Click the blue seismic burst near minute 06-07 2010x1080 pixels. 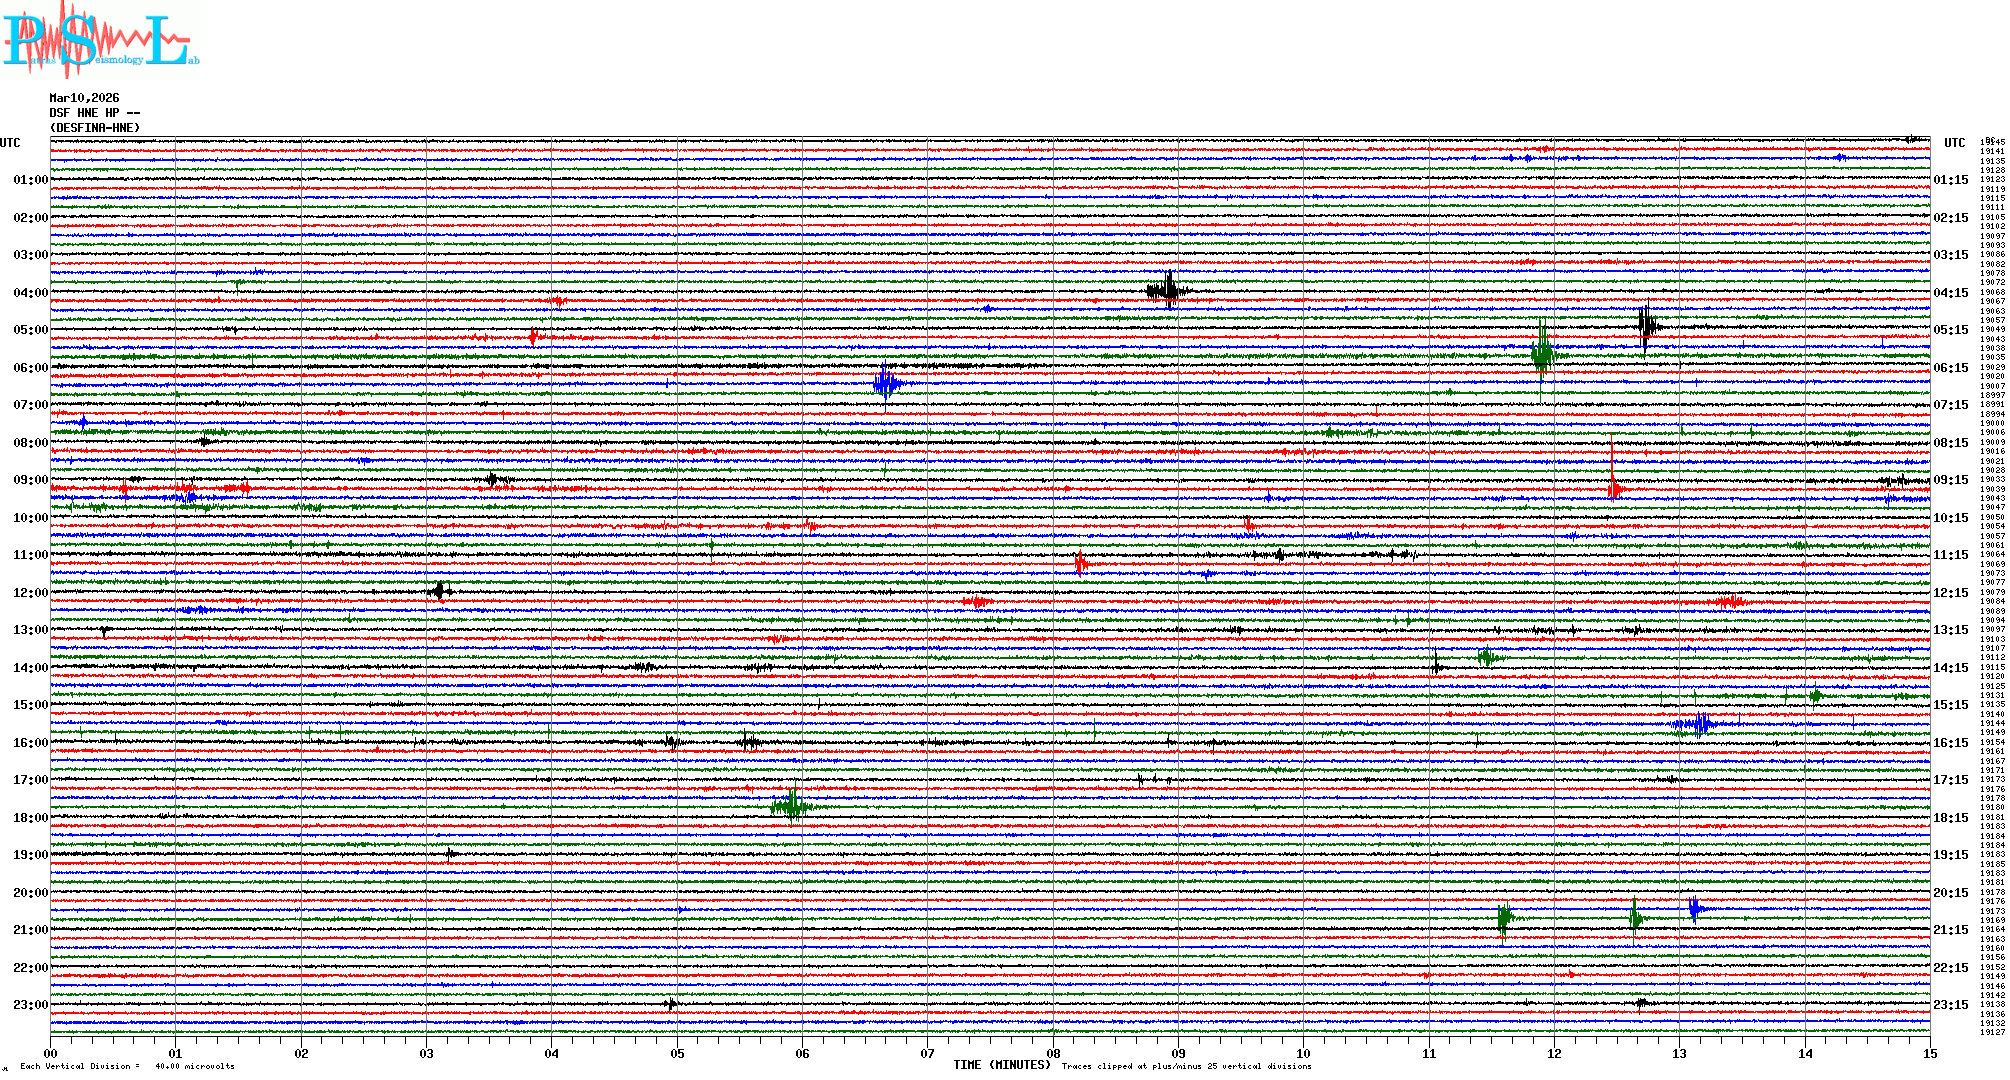pyautogui.click(x=885, y=384)
